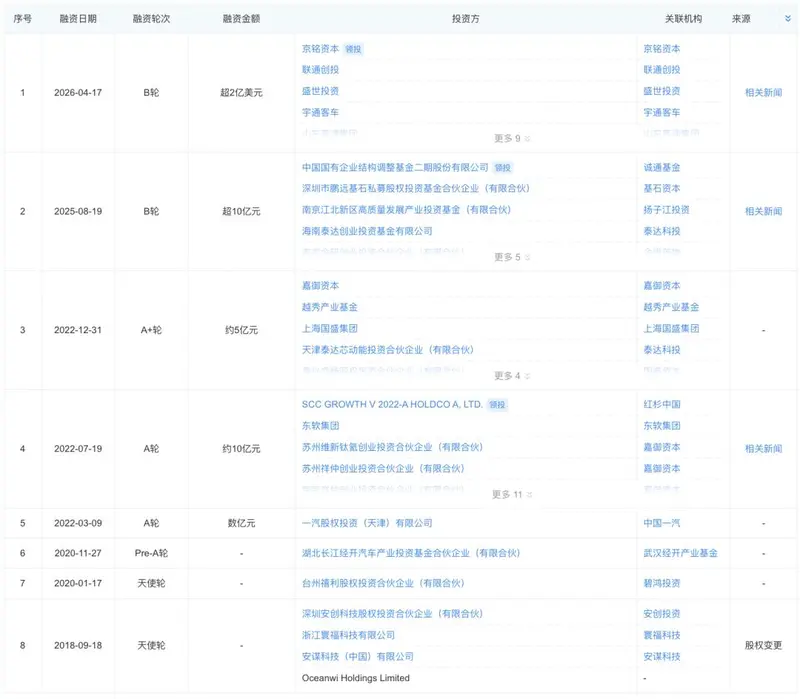Image resolution: width=800 pixels, height=699 pixels.
Task: Click the 投资方 column header
Action: [x=465, y=19]
